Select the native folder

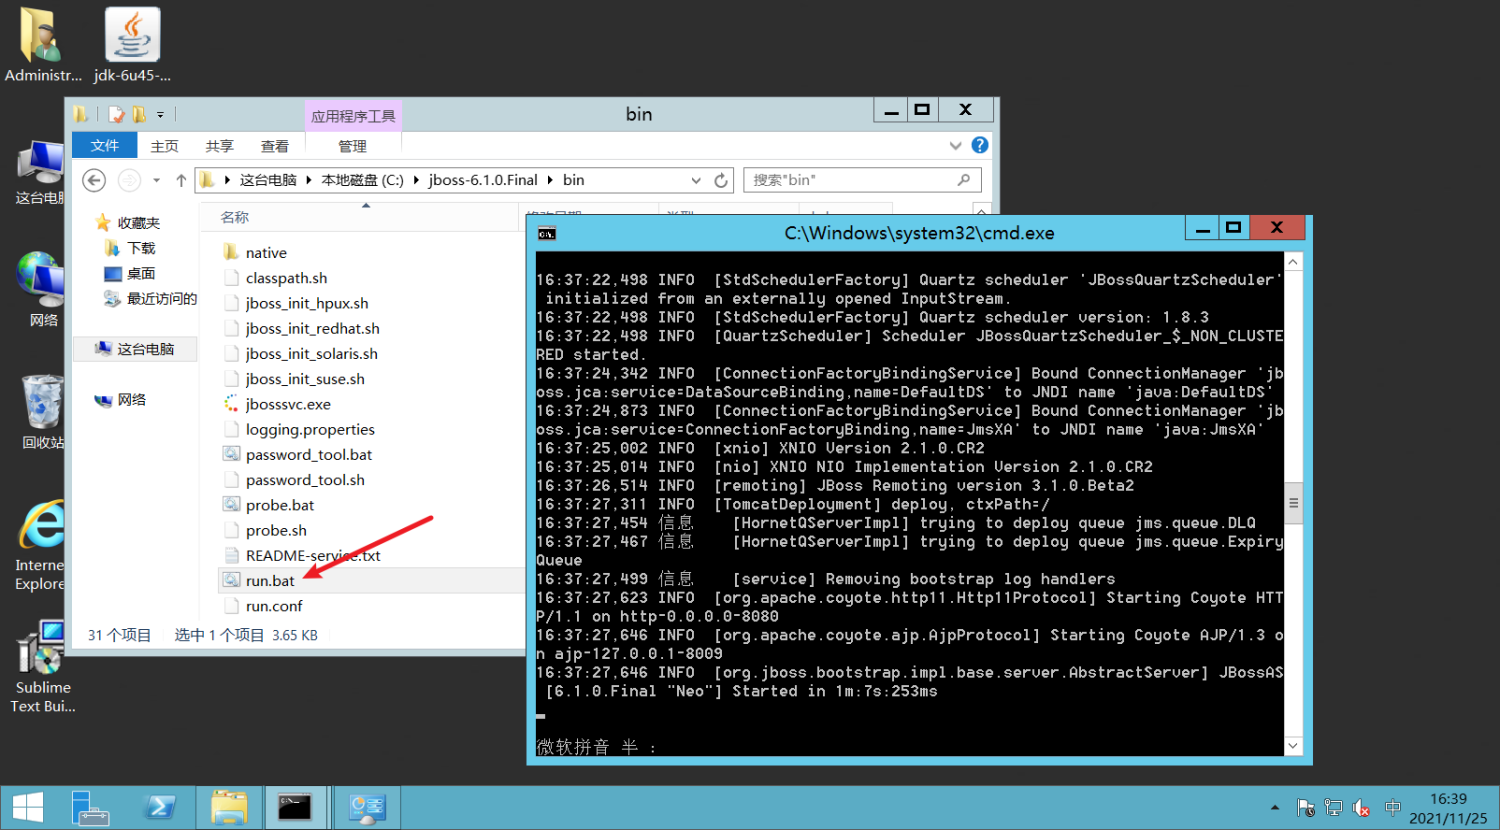coord(266,253)
